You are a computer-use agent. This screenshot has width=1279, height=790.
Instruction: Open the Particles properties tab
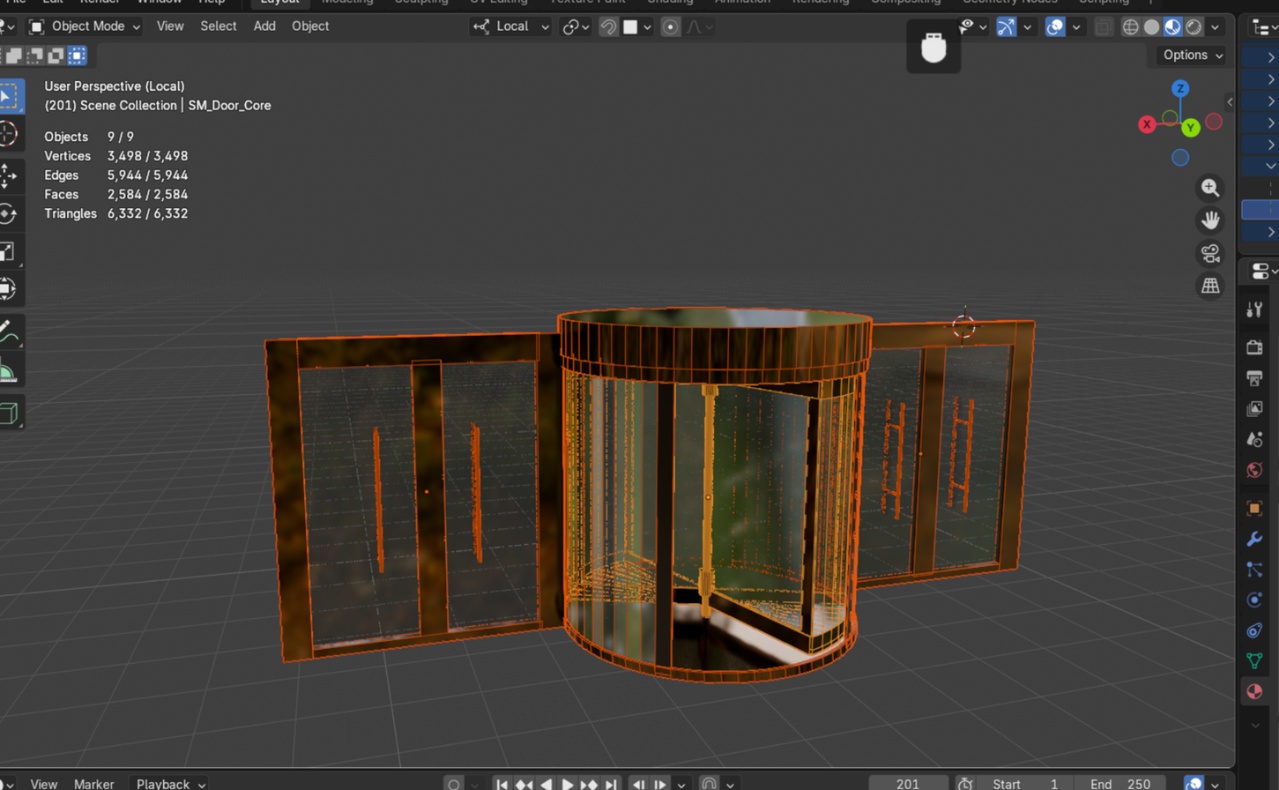click(x=1255, y=570)
